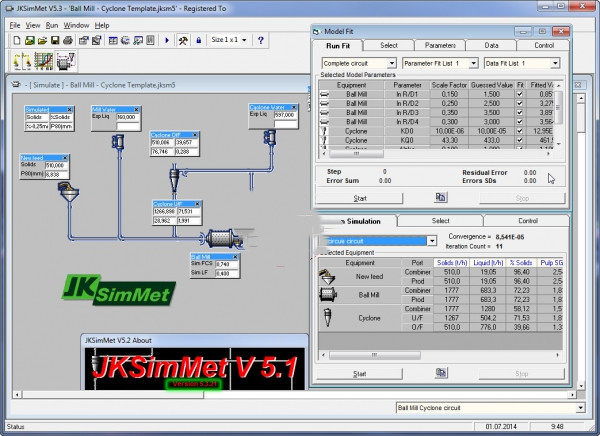Switch to Simulation Select tab
This screenshot has height=436, width=600.
point(440,221)
